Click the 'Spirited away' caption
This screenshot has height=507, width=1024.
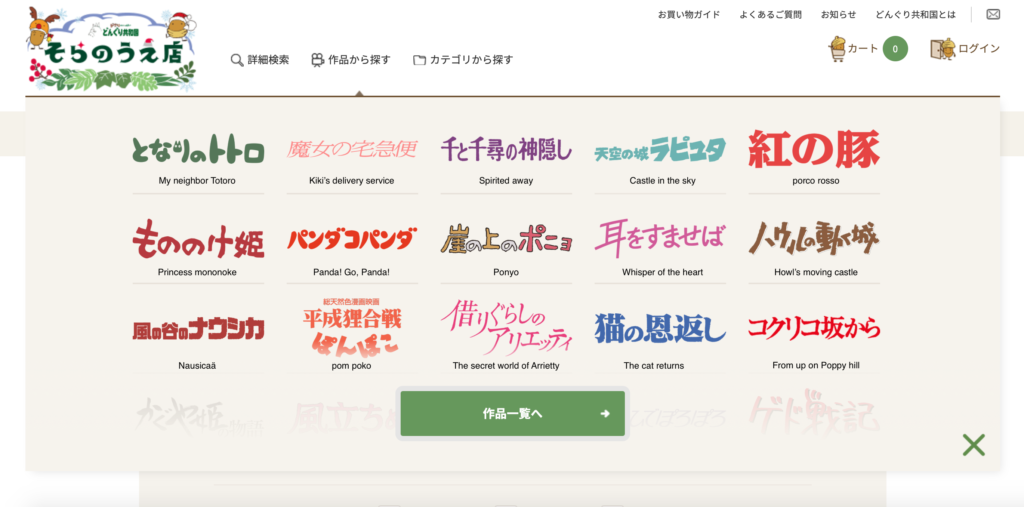click(x=505, y=181)
